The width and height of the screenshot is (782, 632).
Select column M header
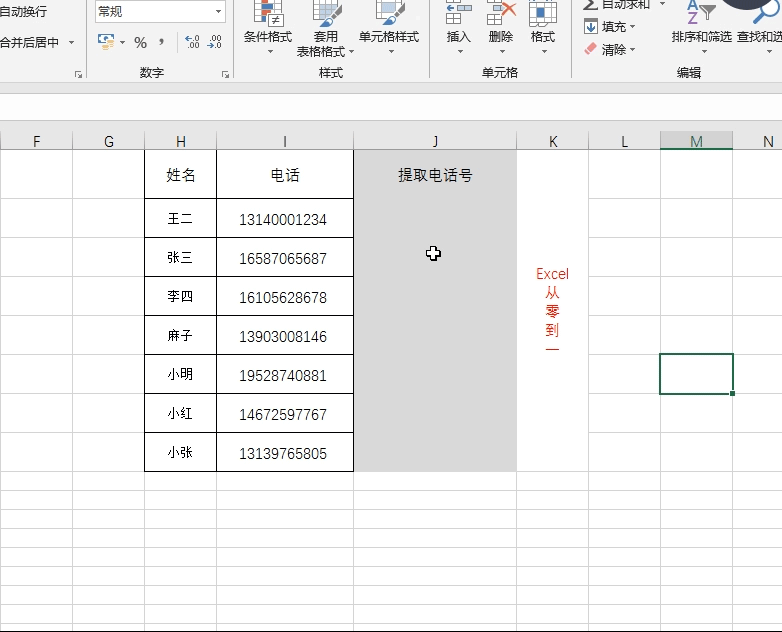[696, 141]
